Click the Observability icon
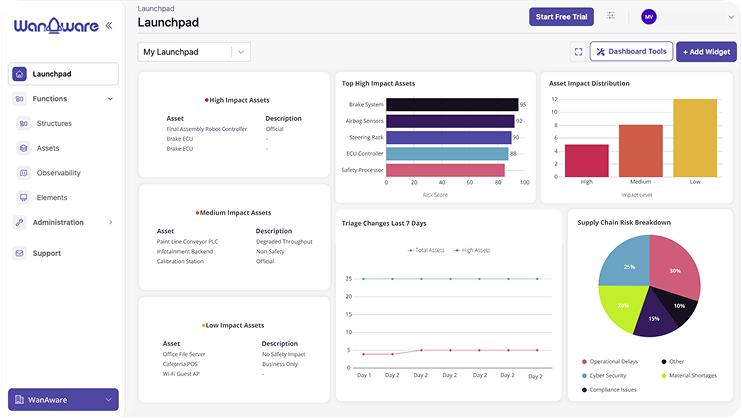Viewport: 742px width, 418px height. point(23,173)
